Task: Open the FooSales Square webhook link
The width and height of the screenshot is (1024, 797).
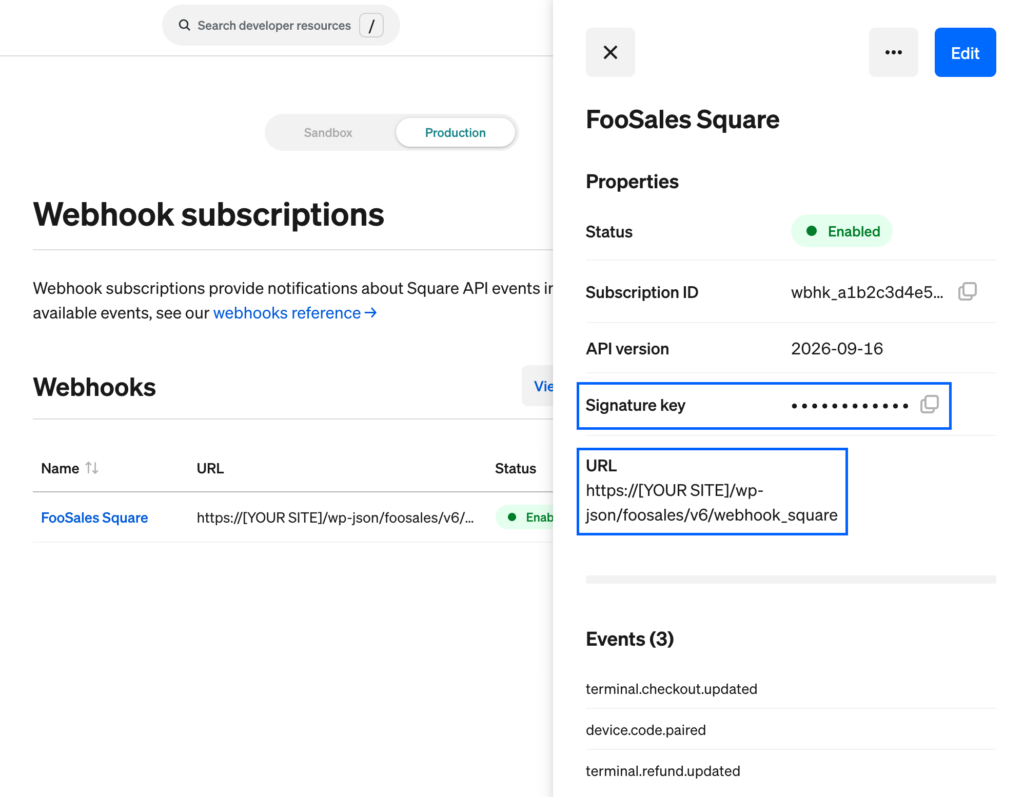Action: tap(95, 517)
